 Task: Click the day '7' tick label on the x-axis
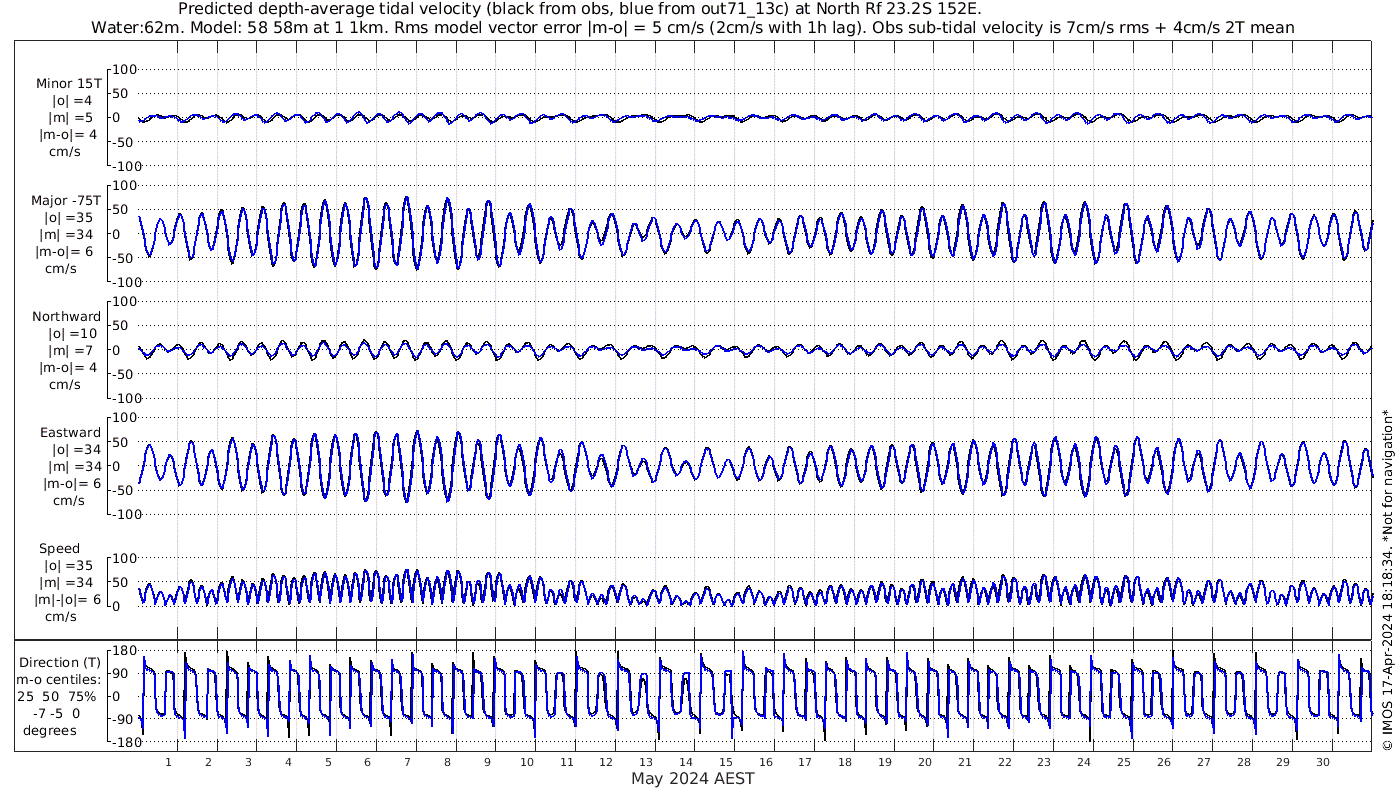tap(407, 762)
